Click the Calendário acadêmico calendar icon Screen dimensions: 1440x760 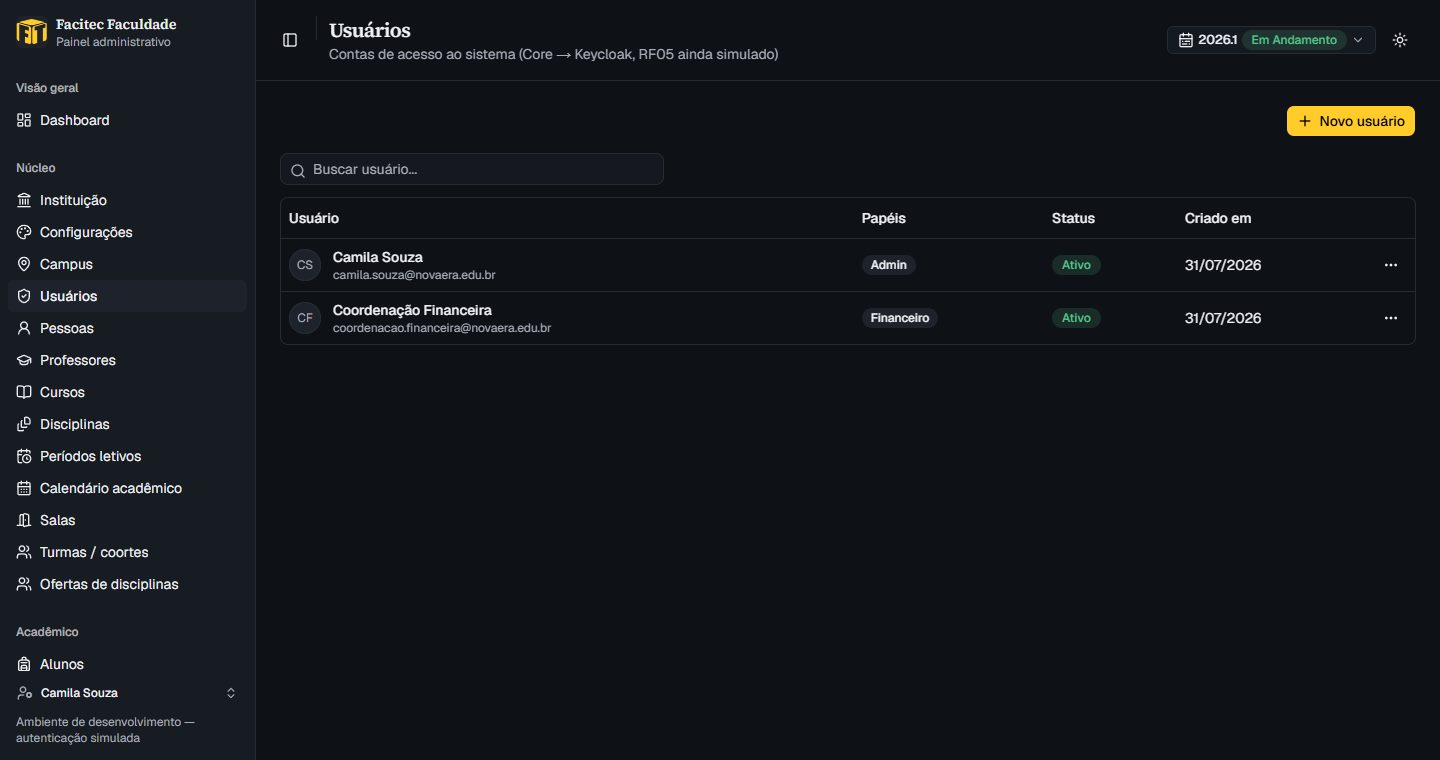[x=24, y=488]
